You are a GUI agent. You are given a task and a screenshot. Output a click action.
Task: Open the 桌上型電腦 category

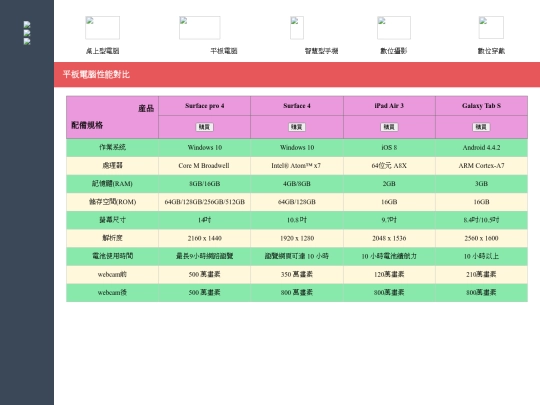(103, 51)
